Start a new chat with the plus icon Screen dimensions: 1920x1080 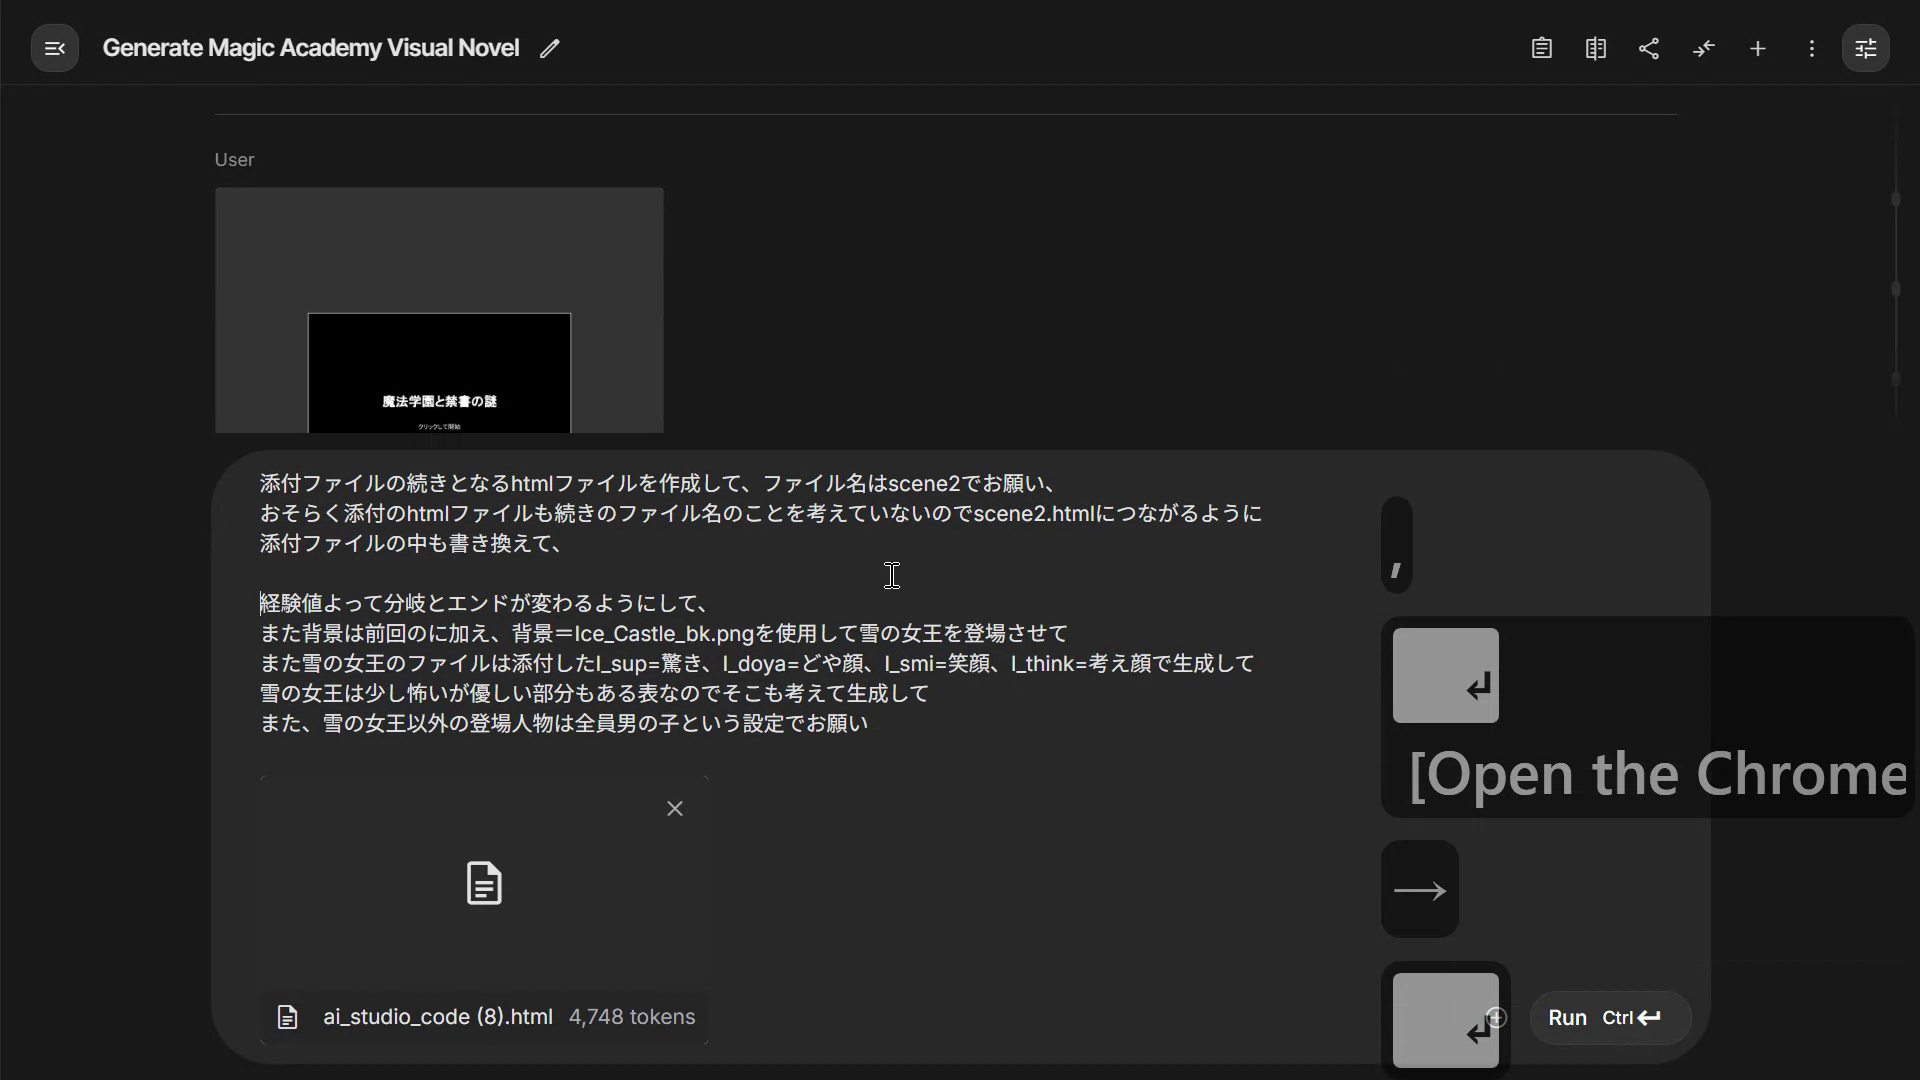pos(1757,48)
